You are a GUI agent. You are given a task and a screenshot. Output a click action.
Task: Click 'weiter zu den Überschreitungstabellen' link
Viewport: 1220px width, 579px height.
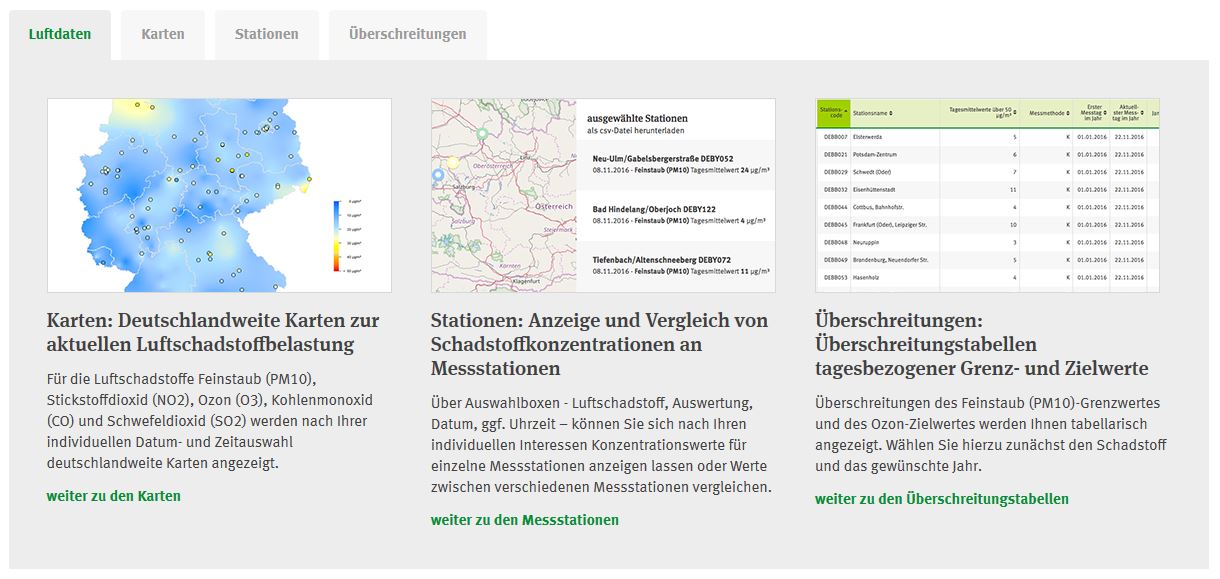941,499
